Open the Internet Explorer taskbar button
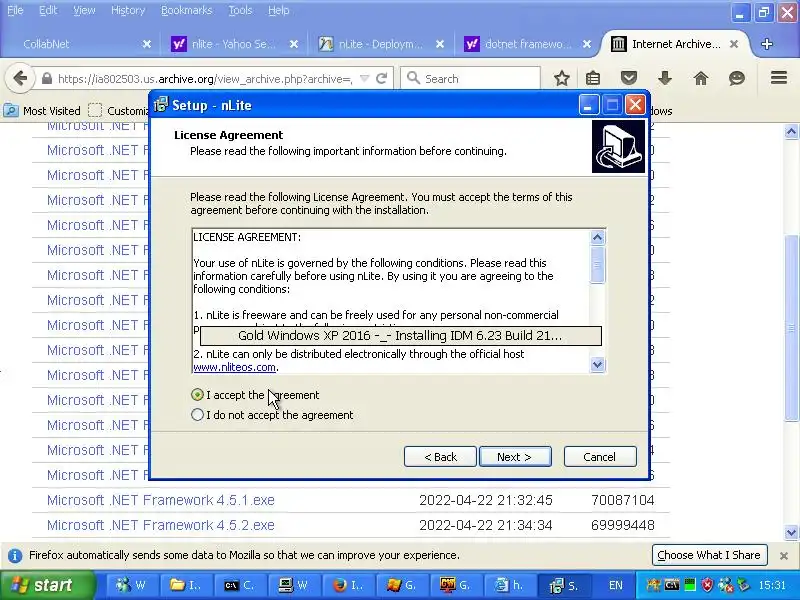This screenshot has width=800, height=600. pos(510,585)
